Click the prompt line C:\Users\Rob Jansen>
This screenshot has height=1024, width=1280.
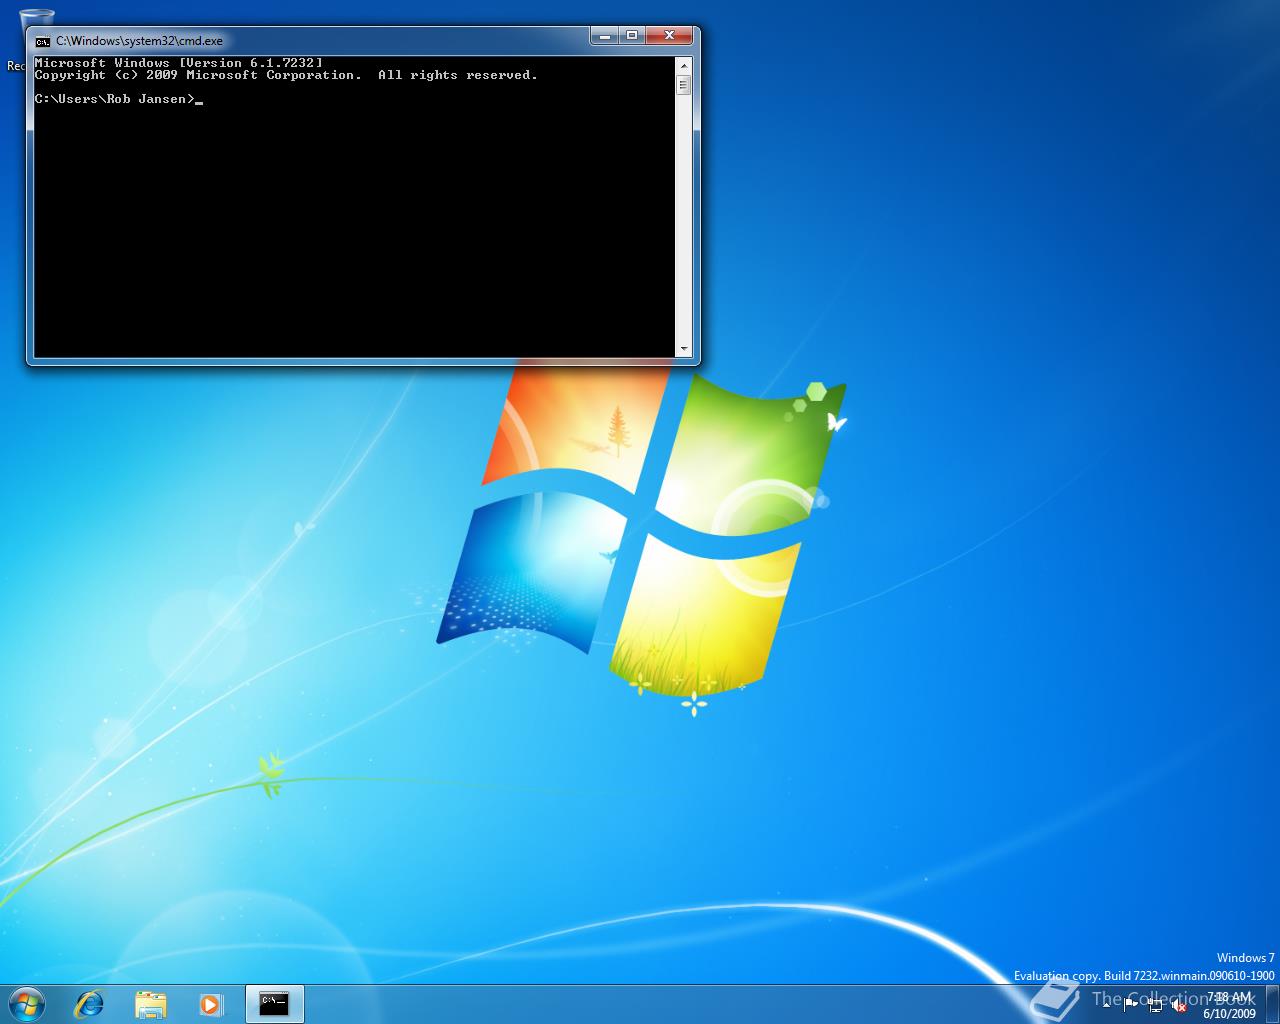point(116,99)
